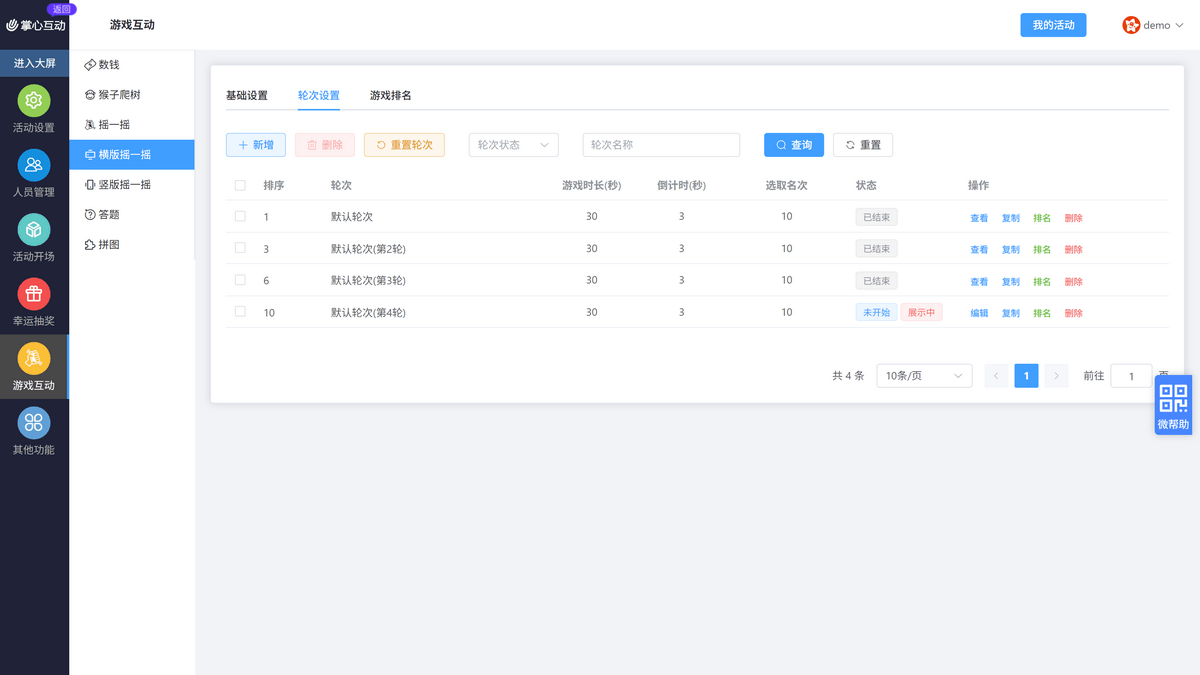Viewport: 1200px width, 675px height.
Task: Click 我的活动 button
Action: tap(1053, 25)
